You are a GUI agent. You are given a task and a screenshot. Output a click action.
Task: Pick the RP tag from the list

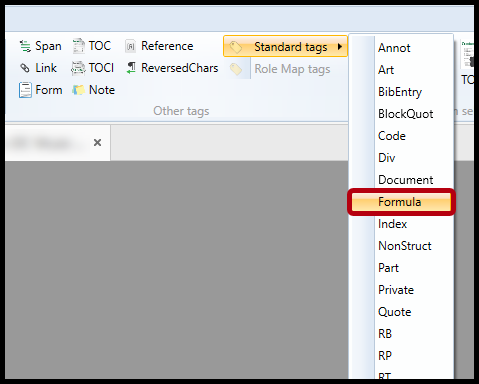[401, 356]
